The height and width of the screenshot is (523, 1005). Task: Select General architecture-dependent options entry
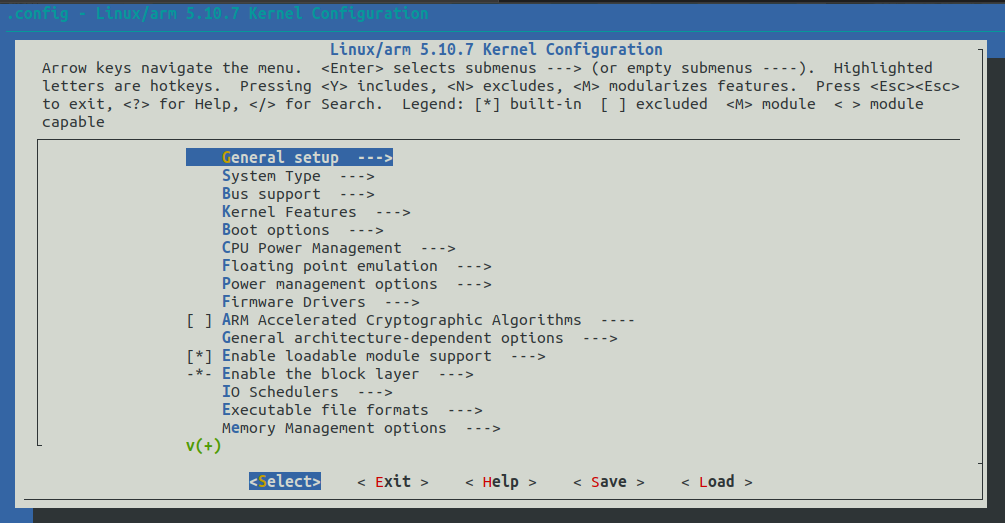coord(419,338)
